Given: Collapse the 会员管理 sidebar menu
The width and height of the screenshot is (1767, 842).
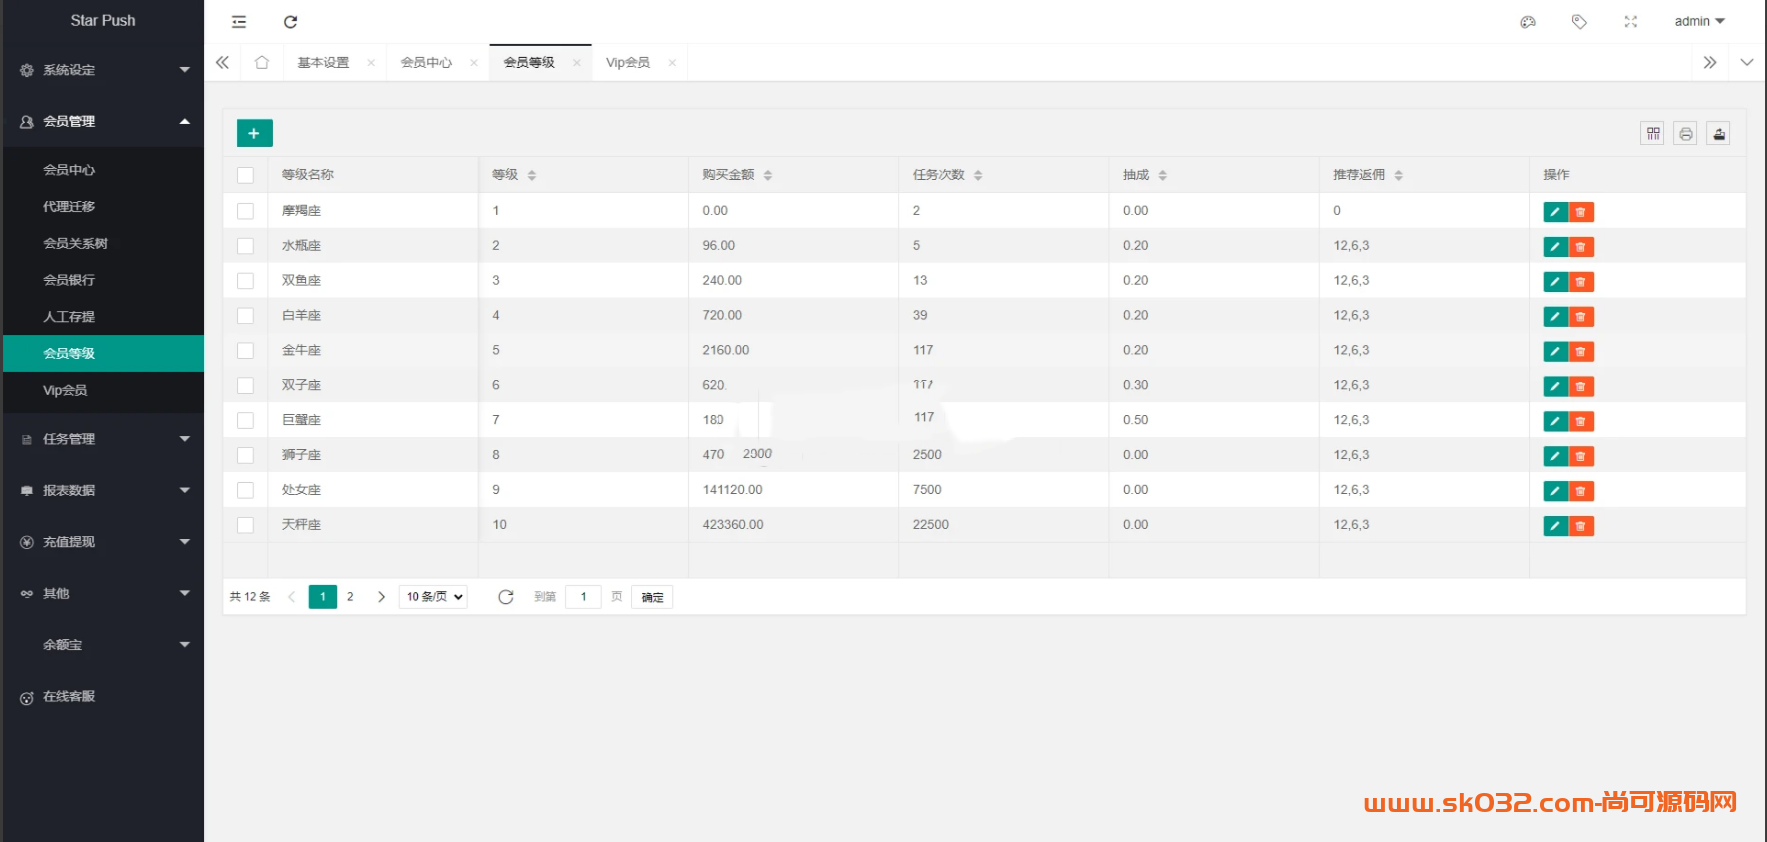Looking at the screenshot, I should (x=103, y=121).
